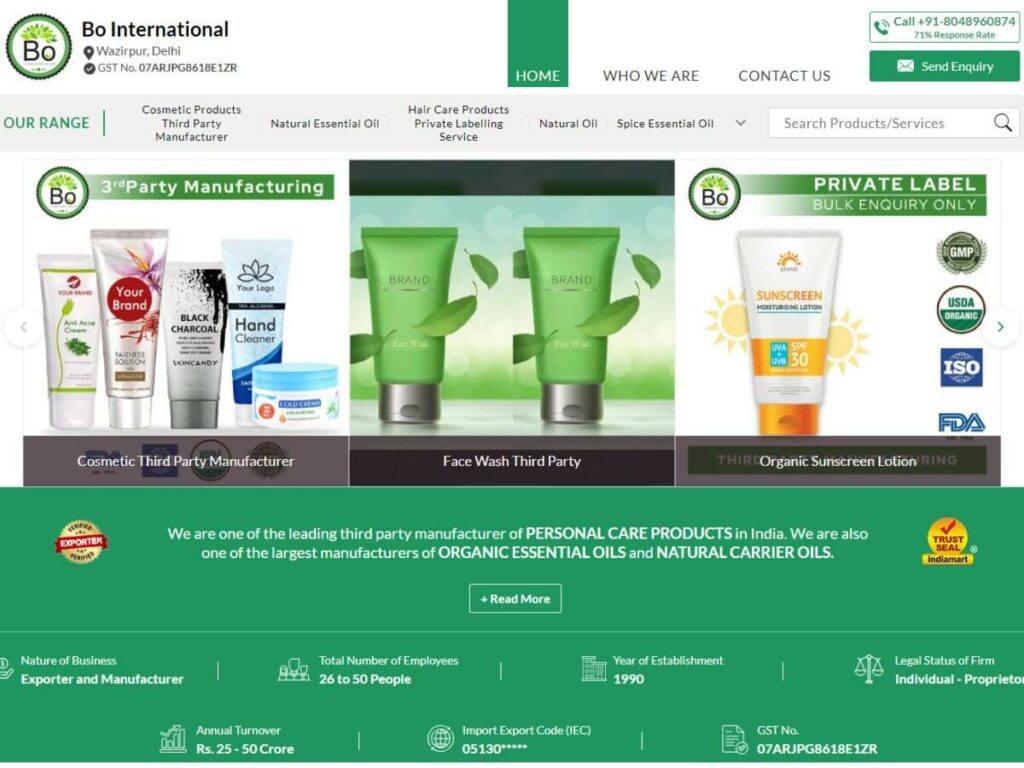Click the 05130***** IEC code value

click(494, 749)
